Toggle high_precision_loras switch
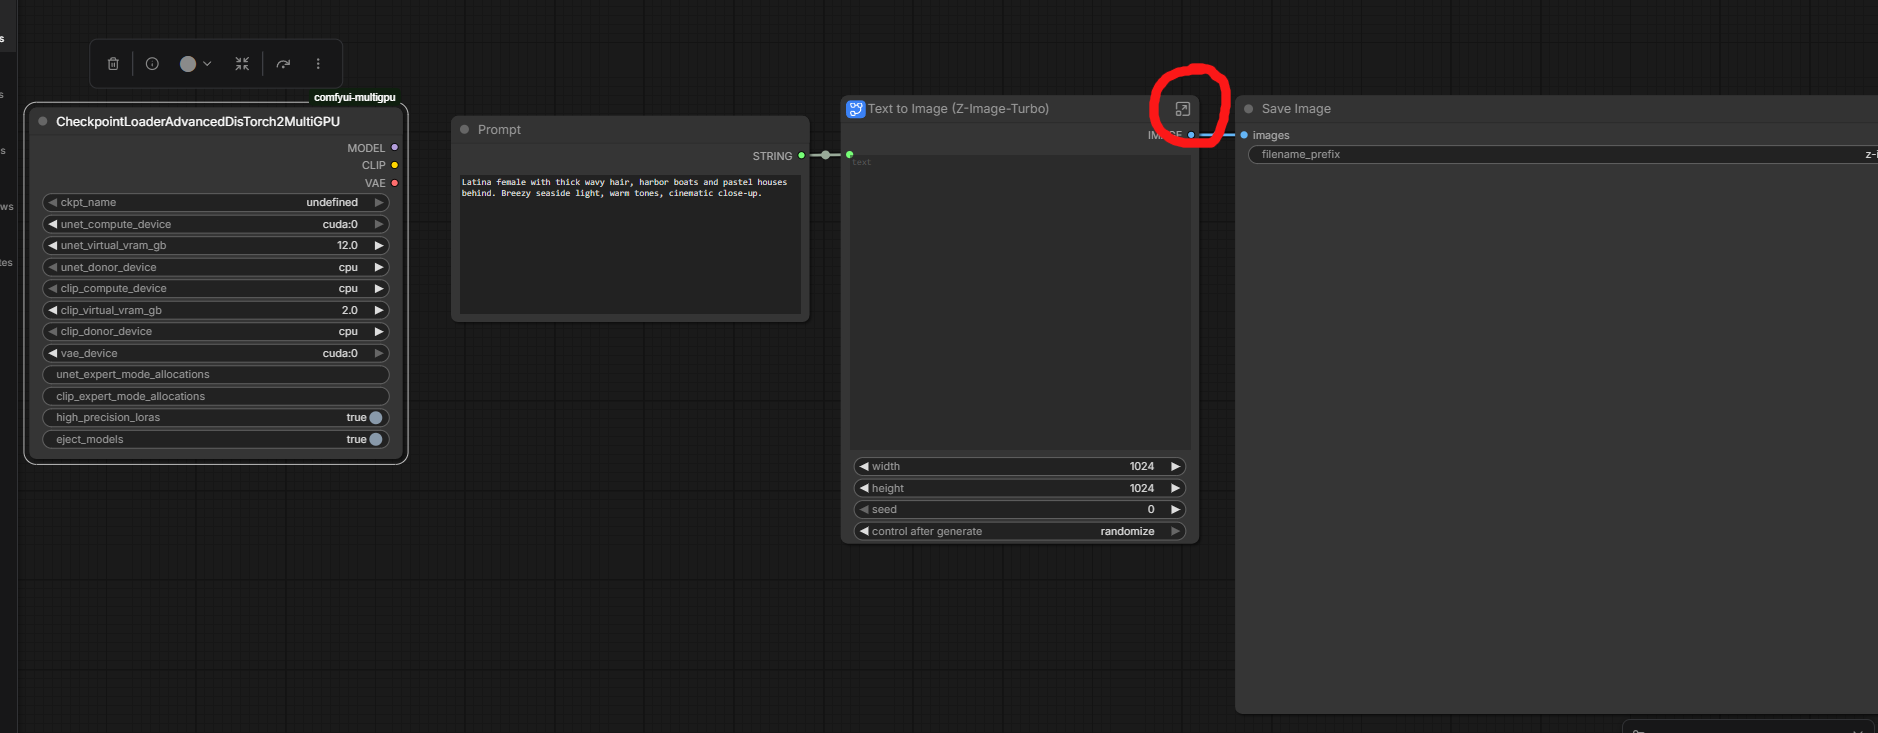The height and width of the screenshot is (733, 1878). point(376,418)
